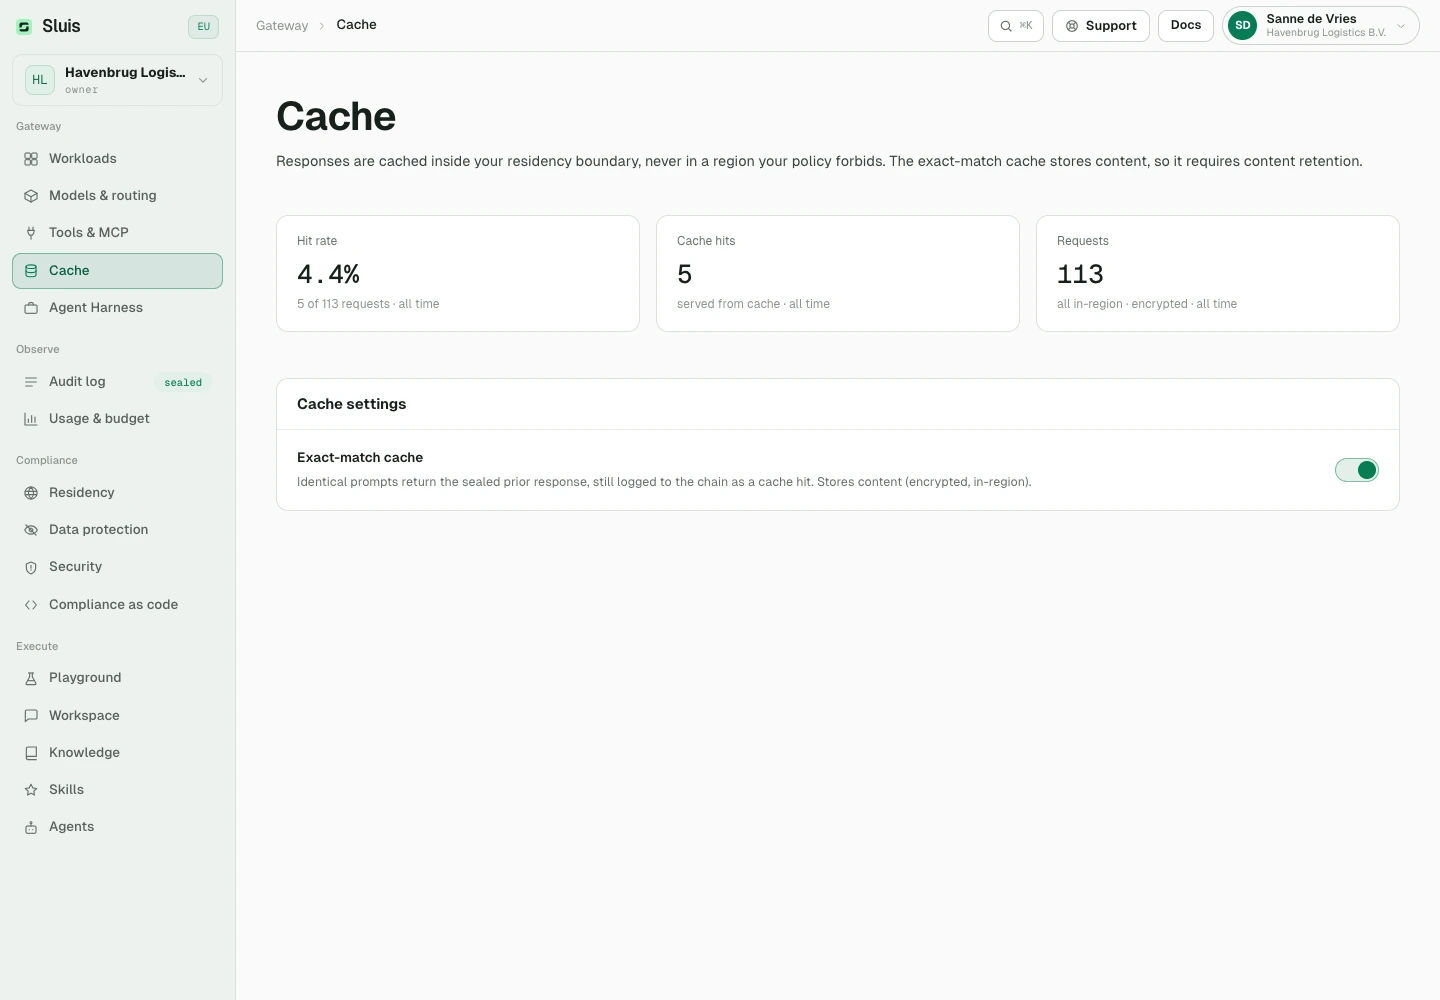Click the Cache hits card
The height and width of the screenshot is (1000, 1440).
coord(838,273)
